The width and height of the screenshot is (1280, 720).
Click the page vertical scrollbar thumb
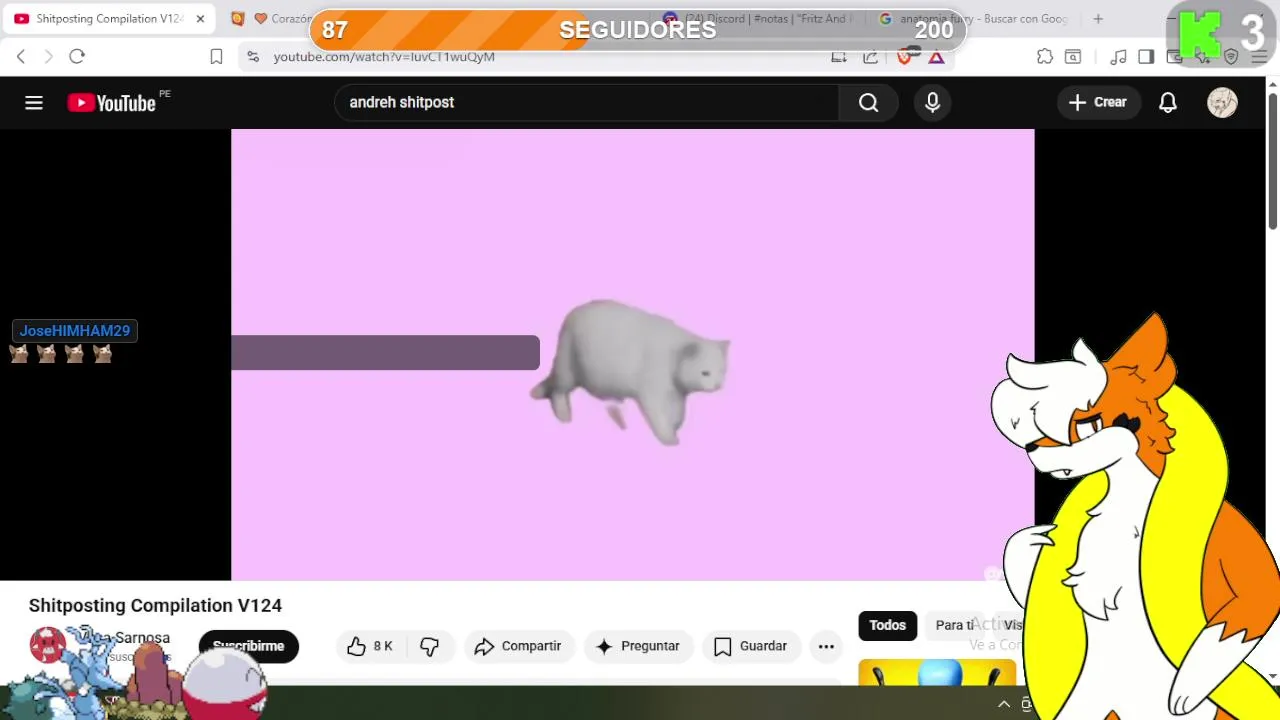pos(1272,160)
